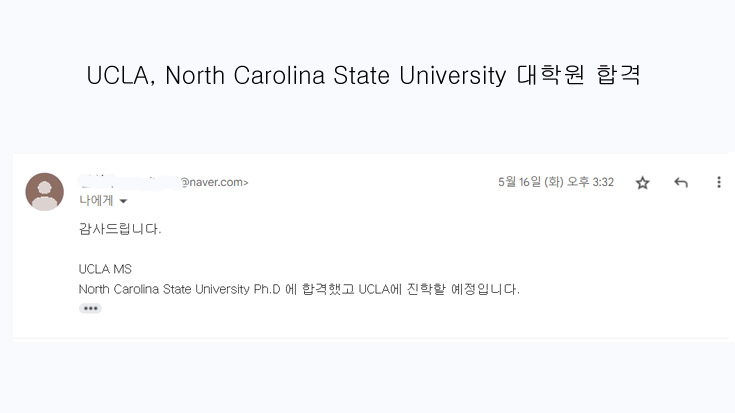This screenshot has width=735, height=413.
Task: Click the sender's profile avatar
Action: pyautogui.click(x=45, y=192)
